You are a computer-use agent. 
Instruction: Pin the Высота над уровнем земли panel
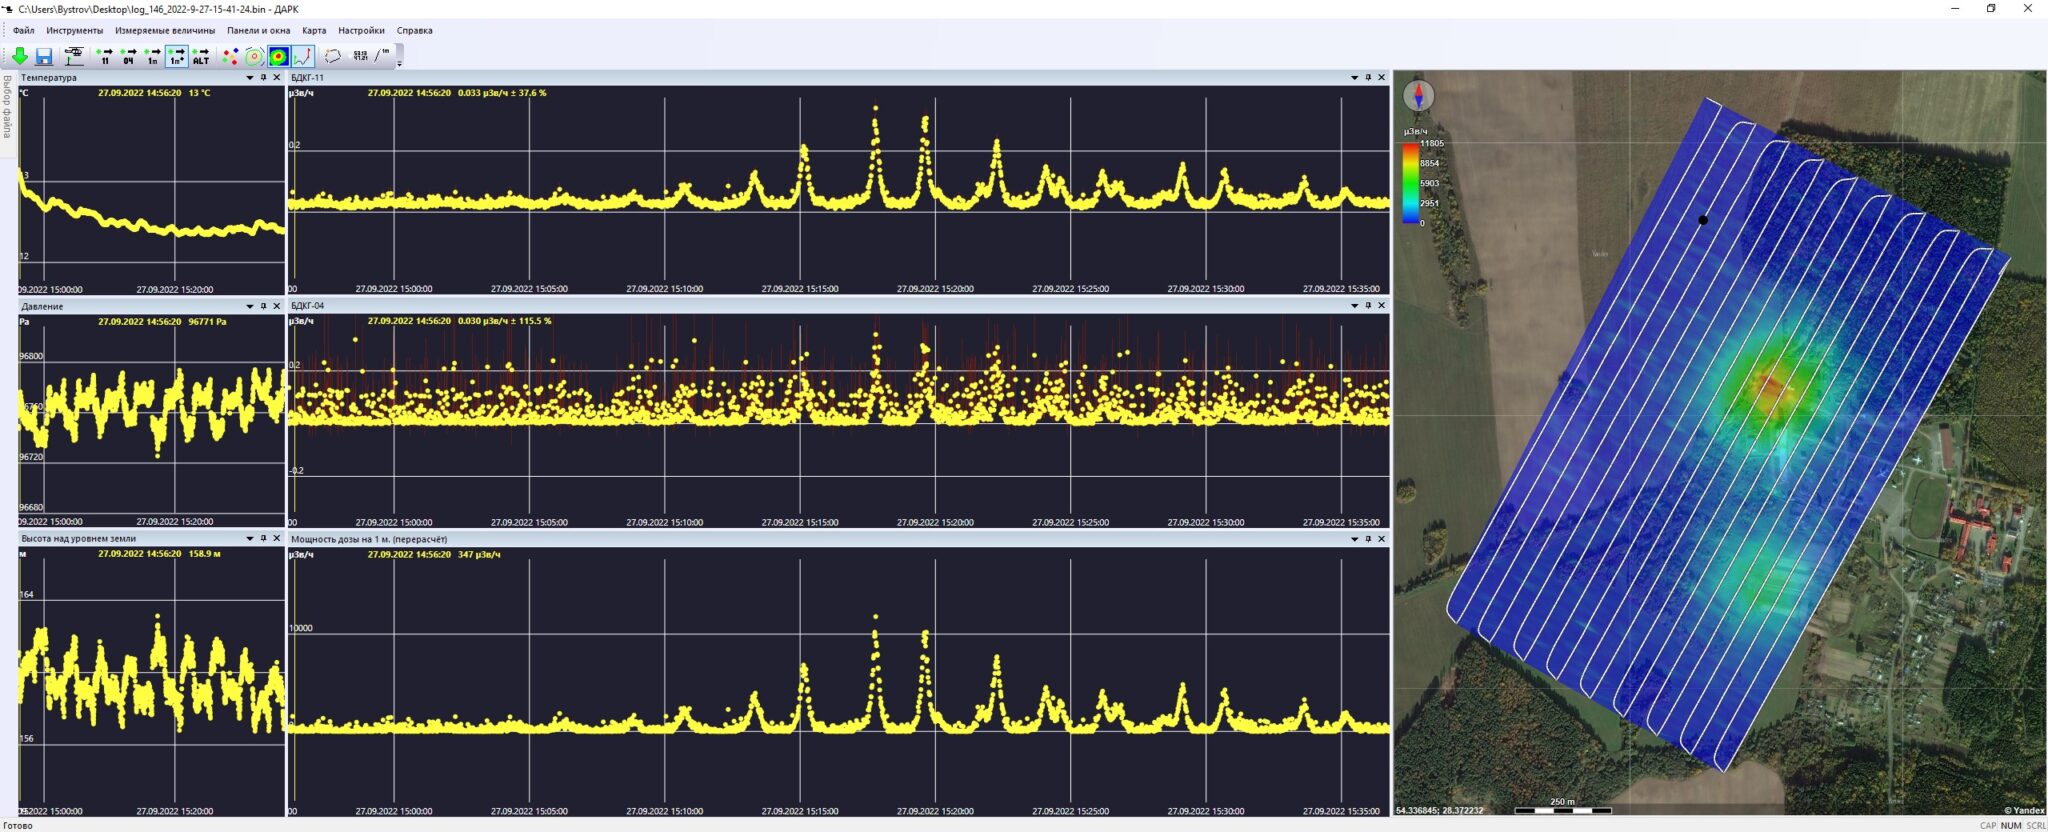(264, 538)
